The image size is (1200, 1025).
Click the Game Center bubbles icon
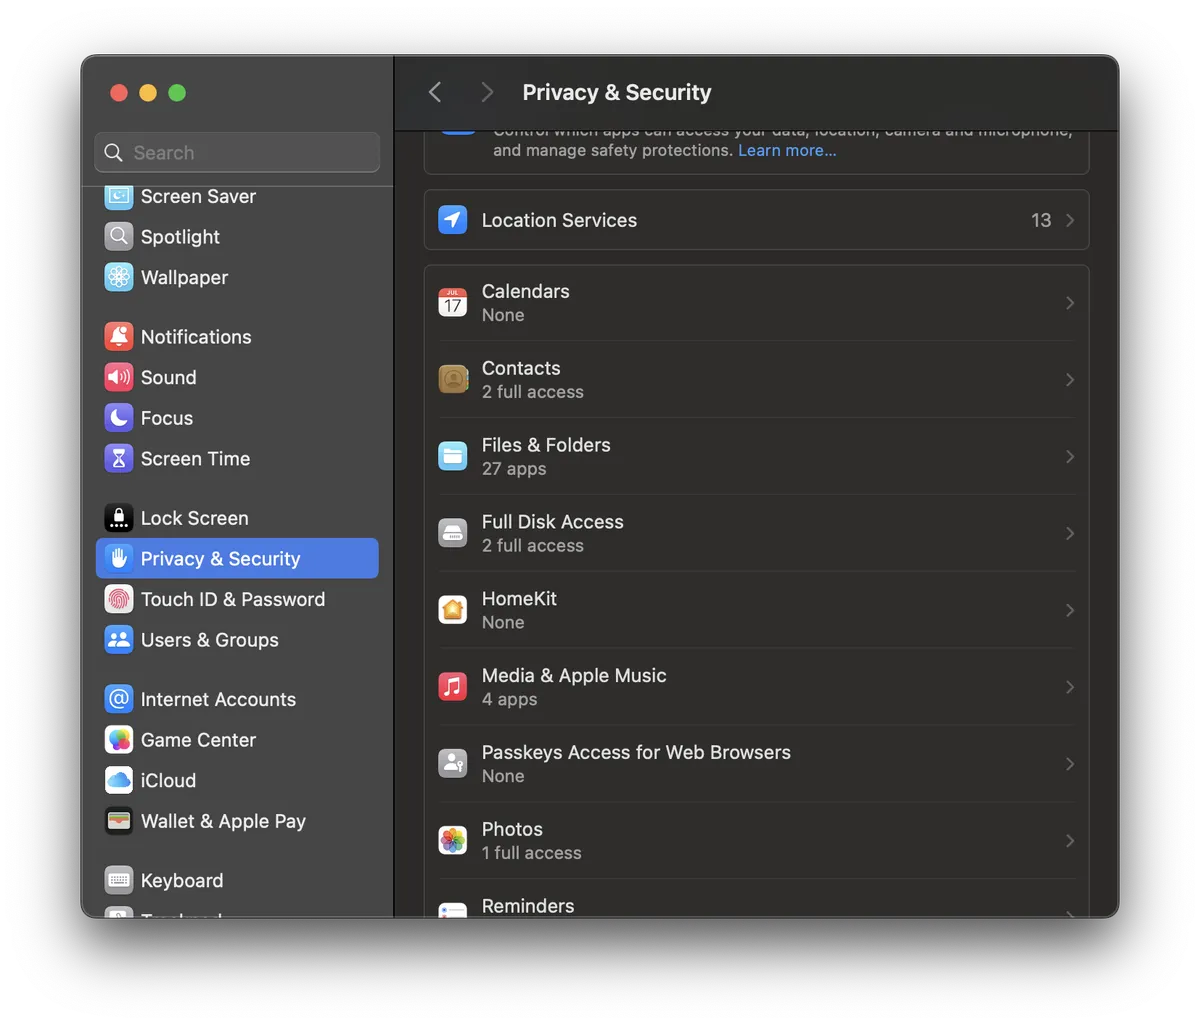(x=119, y=740)
